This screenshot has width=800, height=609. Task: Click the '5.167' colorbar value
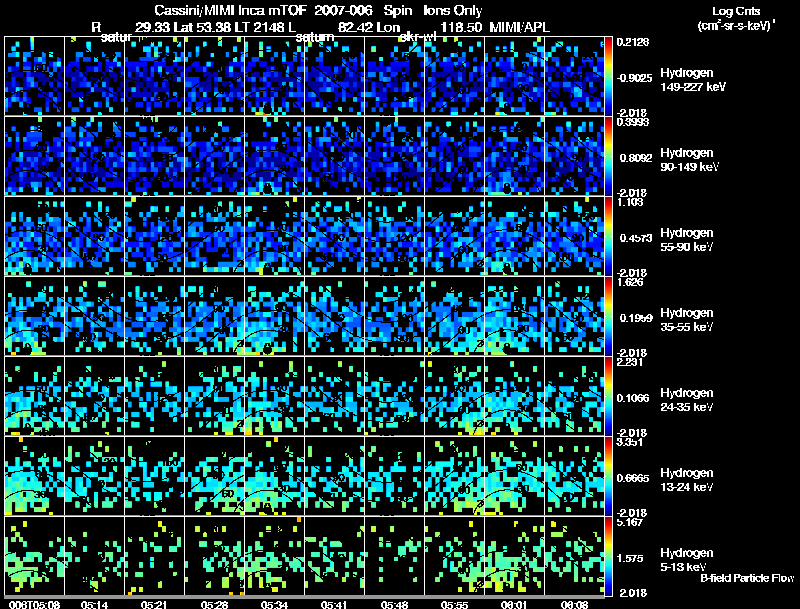[630, 522]
